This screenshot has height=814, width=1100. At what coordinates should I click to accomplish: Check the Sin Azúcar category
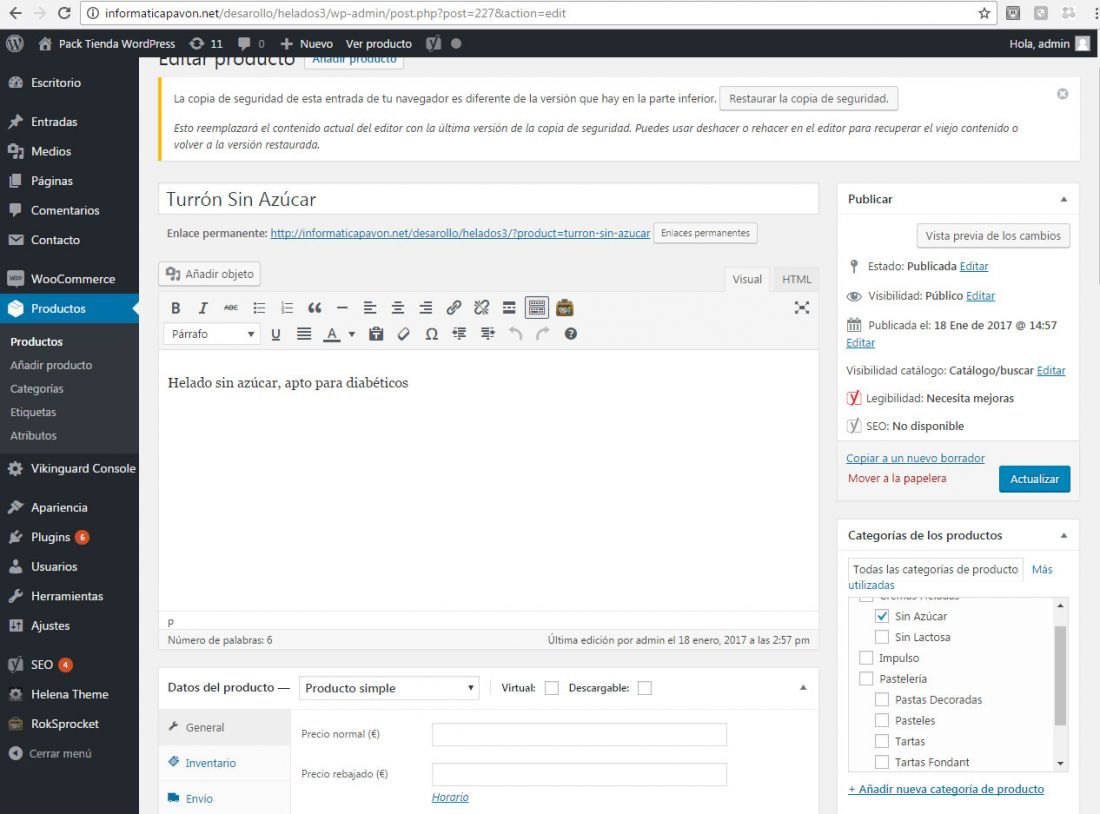point(882,616)
